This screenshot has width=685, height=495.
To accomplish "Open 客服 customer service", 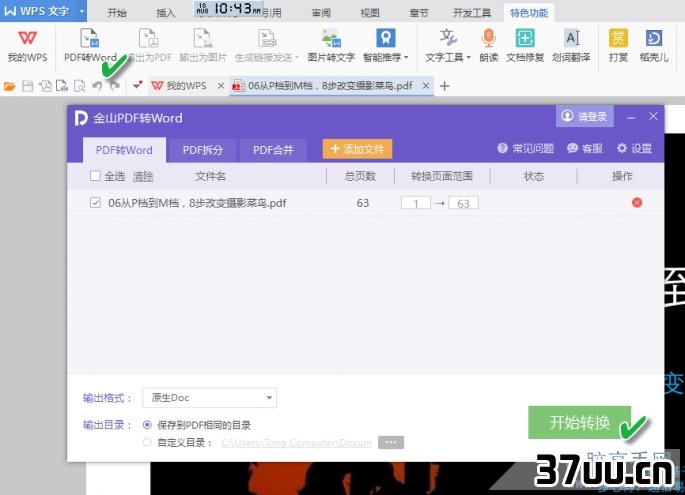I will tap(585, 149).
